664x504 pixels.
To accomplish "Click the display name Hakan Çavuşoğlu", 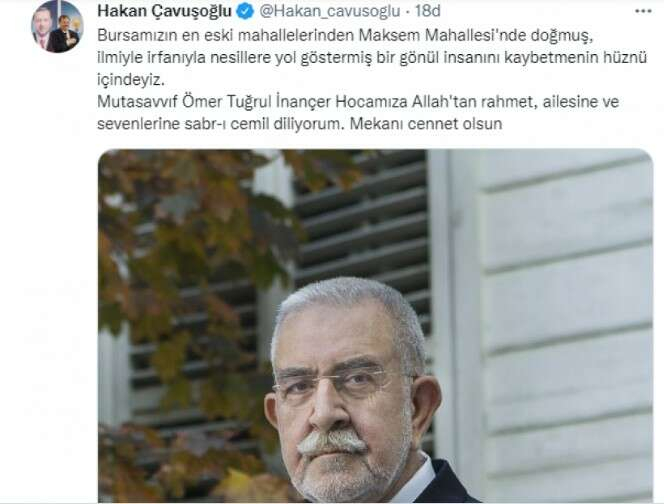I will [164, 11].
